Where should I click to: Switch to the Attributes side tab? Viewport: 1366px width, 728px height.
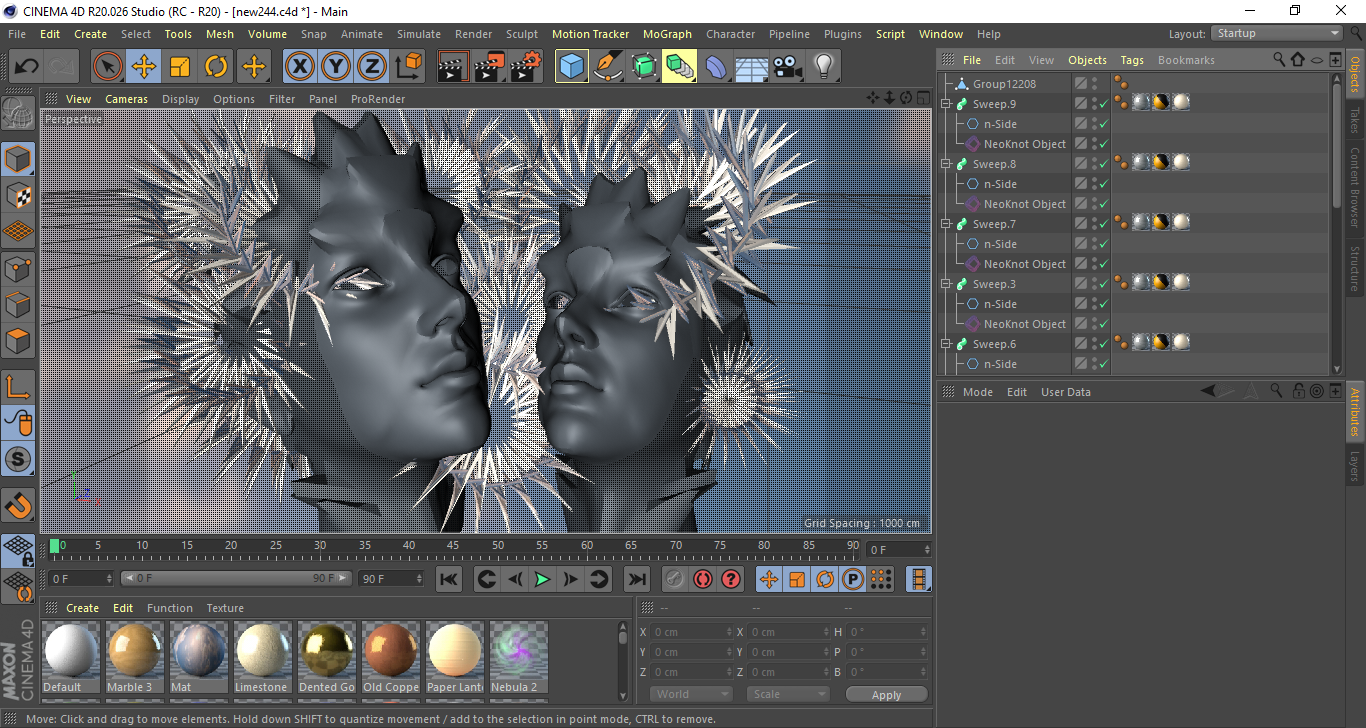click(1356, 413)
